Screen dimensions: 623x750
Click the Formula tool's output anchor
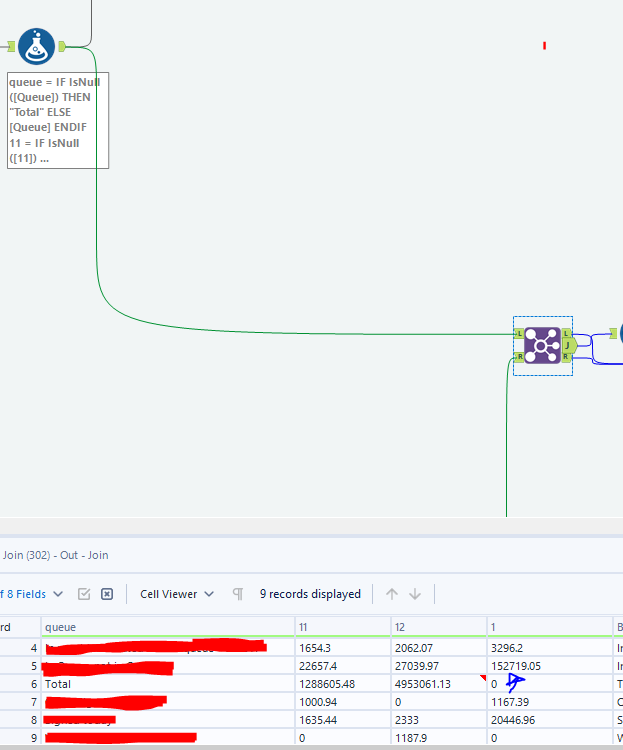pos(62,46)
